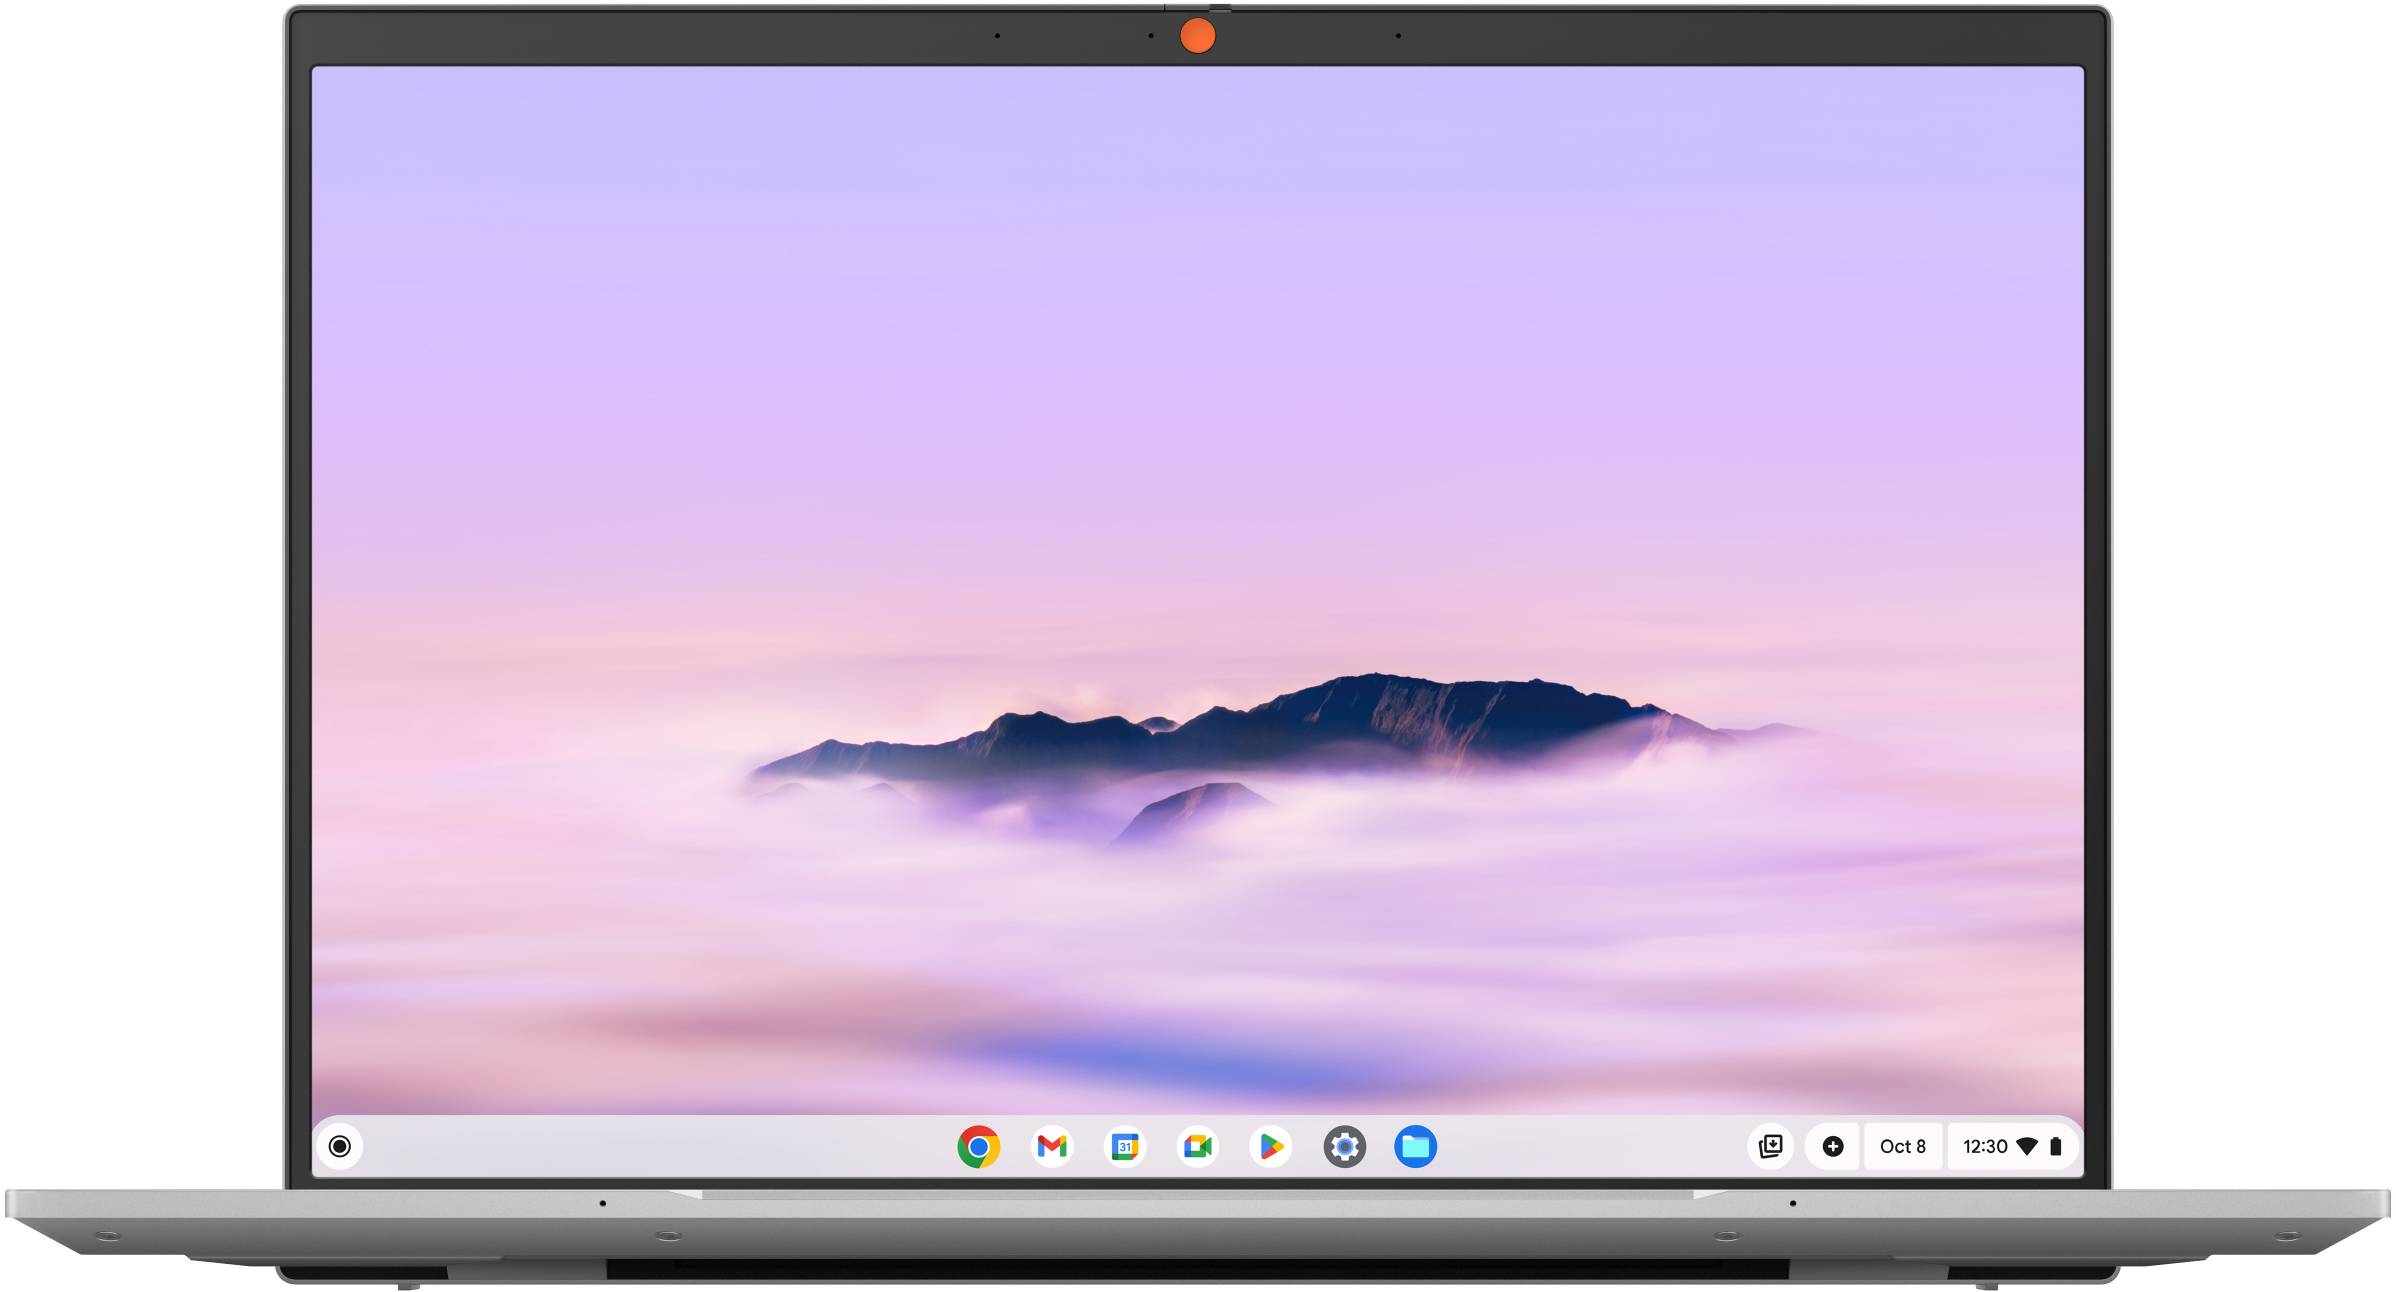2396x1292 pixels.
Task: Click empty shelf space right of Files
Action: pyautogui.click(x=1590, y=1146)
